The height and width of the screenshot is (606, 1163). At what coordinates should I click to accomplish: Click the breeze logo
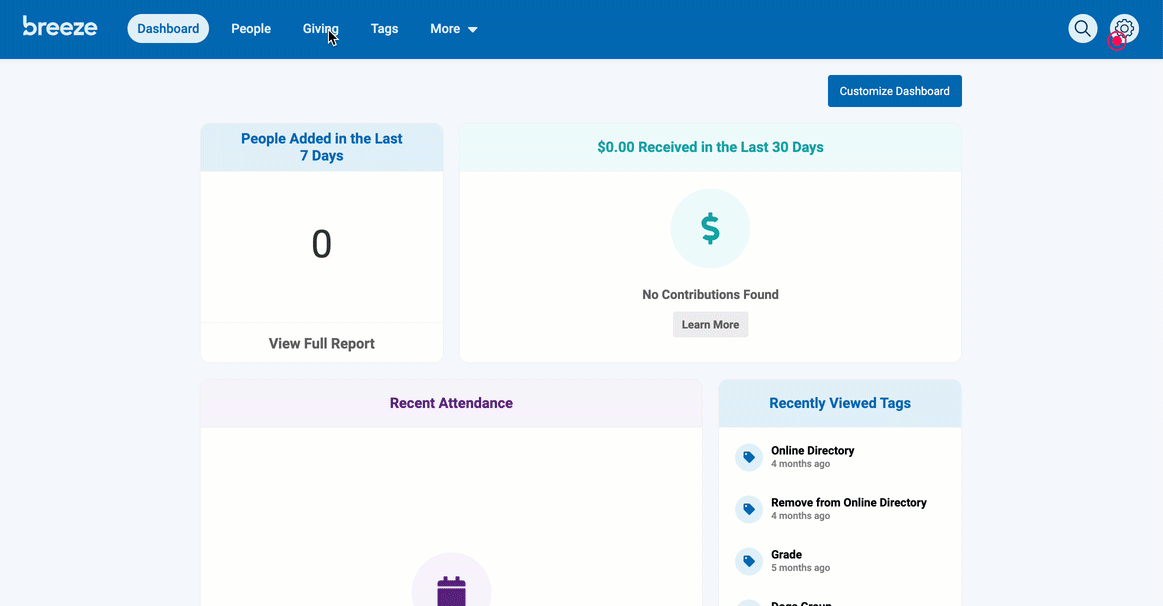[x=60, y=27]
